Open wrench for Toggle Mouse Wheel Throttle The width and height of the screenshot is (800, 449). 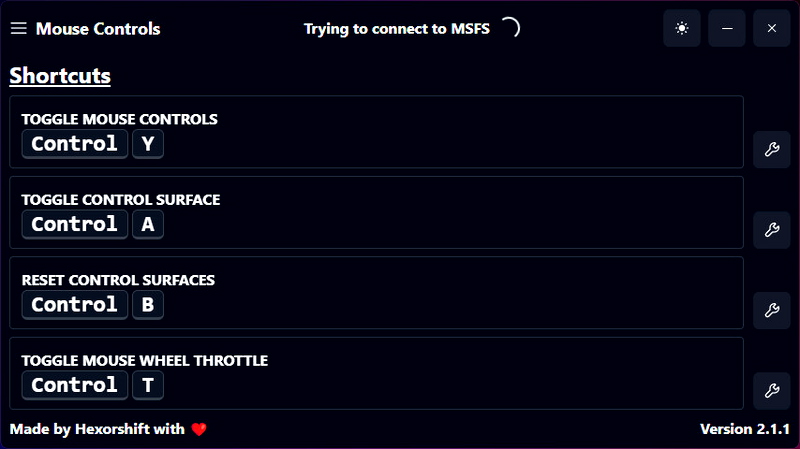click(x=771, y=390)
